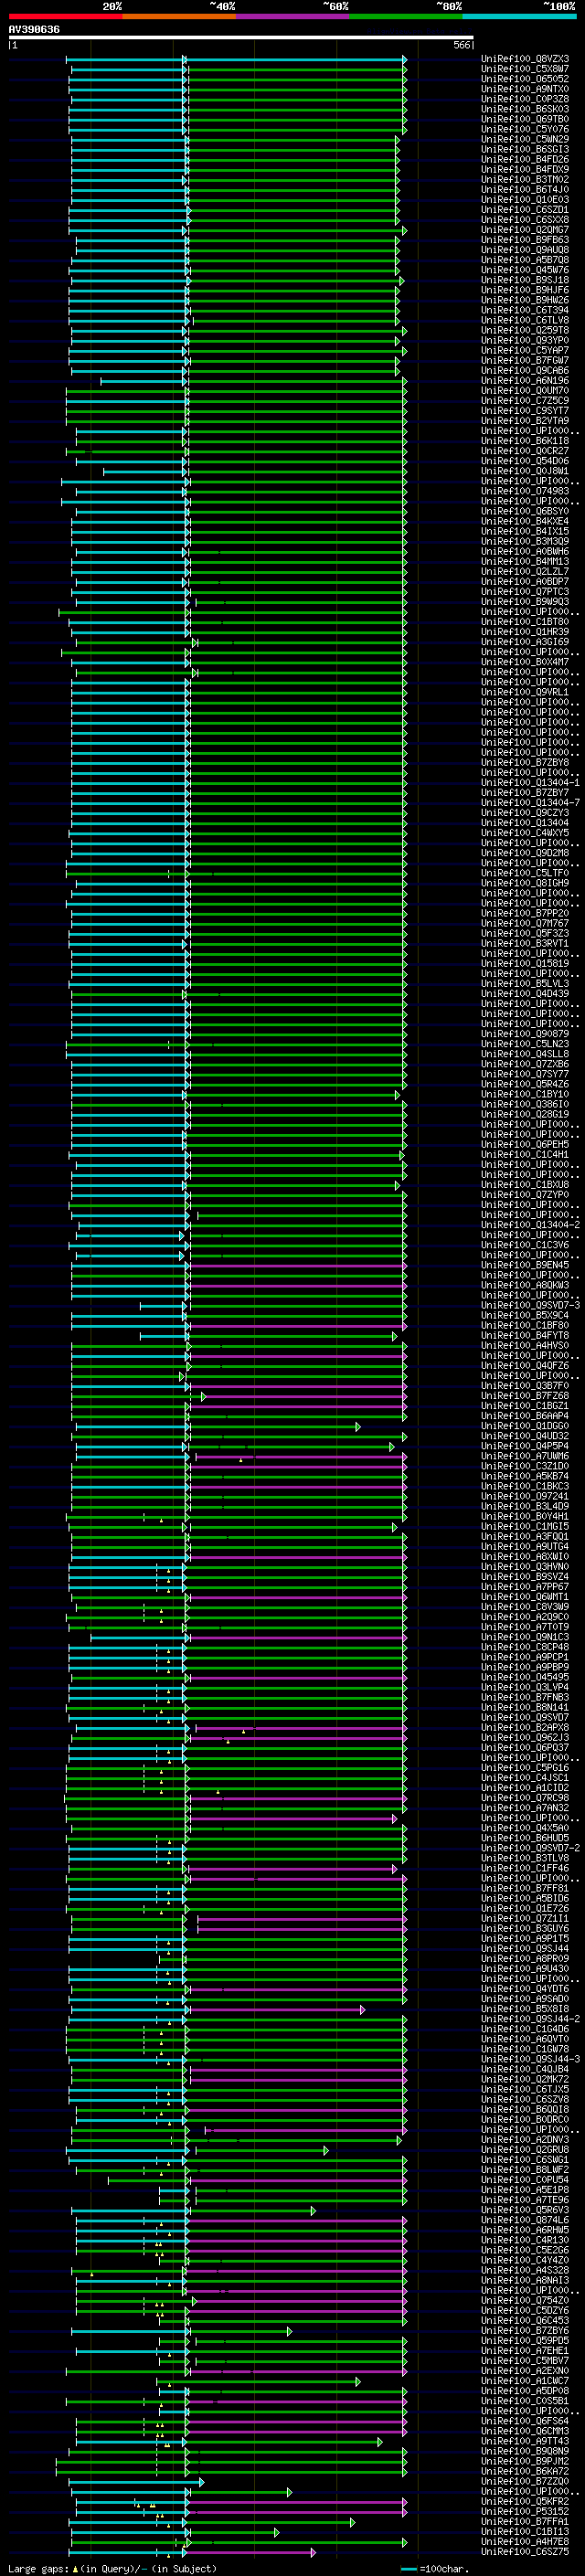Select label UniRef100_A6N196
585x2576 pixels.
525,381
